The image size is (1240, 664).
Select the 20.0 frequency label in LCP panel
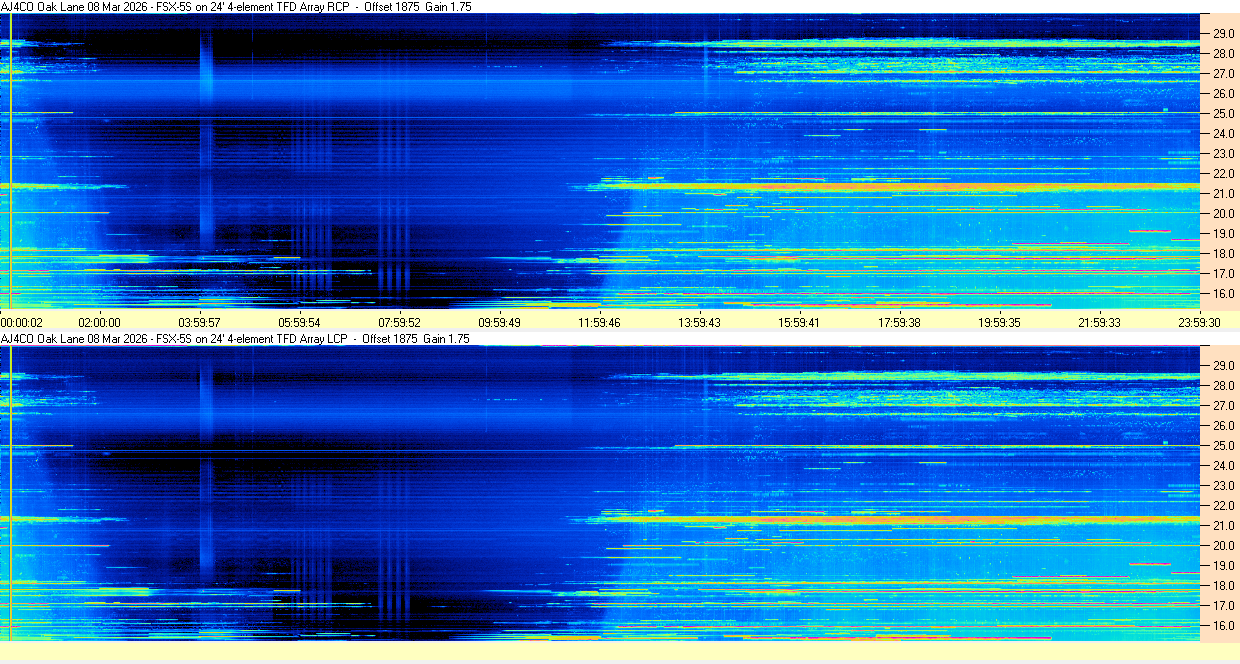1223,546
